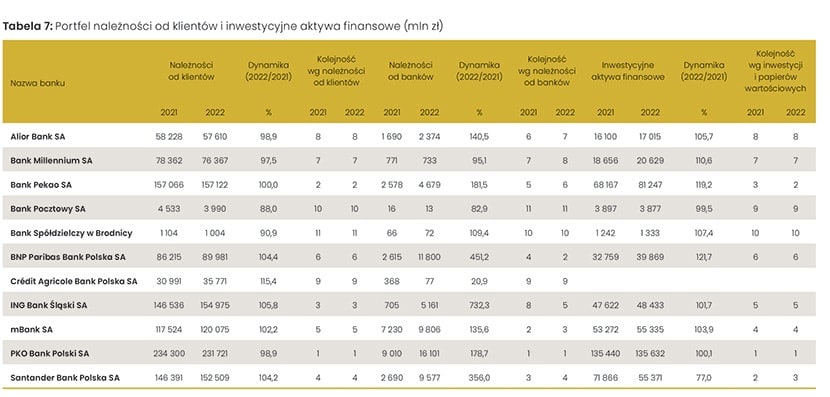
Task: Click the investment assets value '55 335'
Action: 650,329
